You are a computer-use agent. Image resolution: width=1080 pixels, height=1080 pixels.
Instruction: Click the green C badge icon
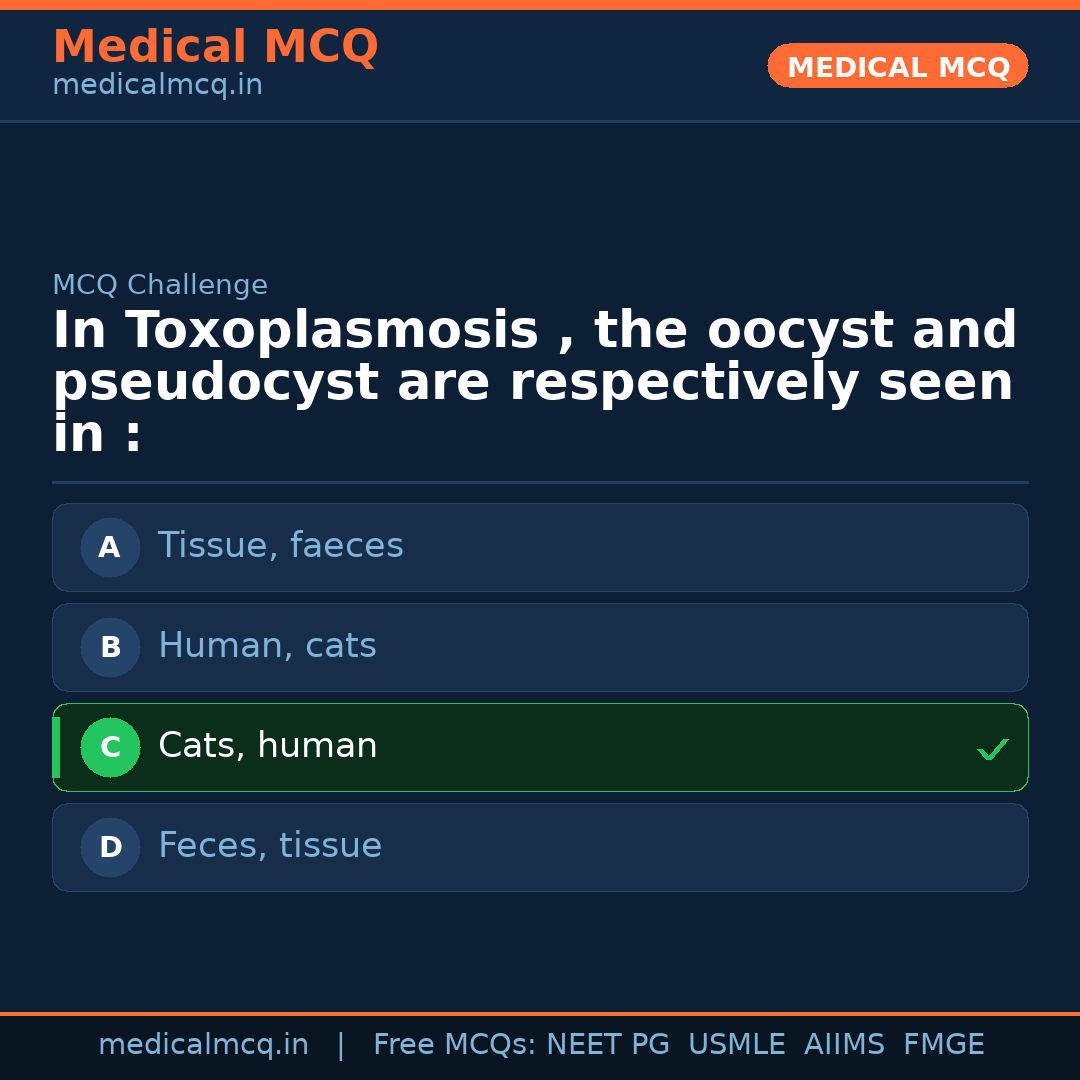click(x=110, y=747)
